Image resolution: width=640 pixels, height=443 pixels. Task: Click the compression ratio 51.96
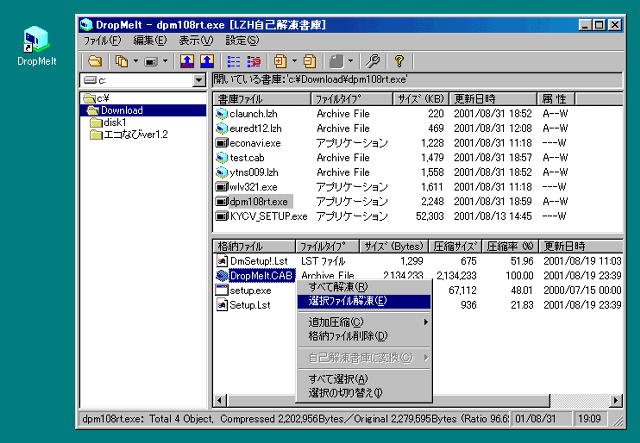point(522,261)
